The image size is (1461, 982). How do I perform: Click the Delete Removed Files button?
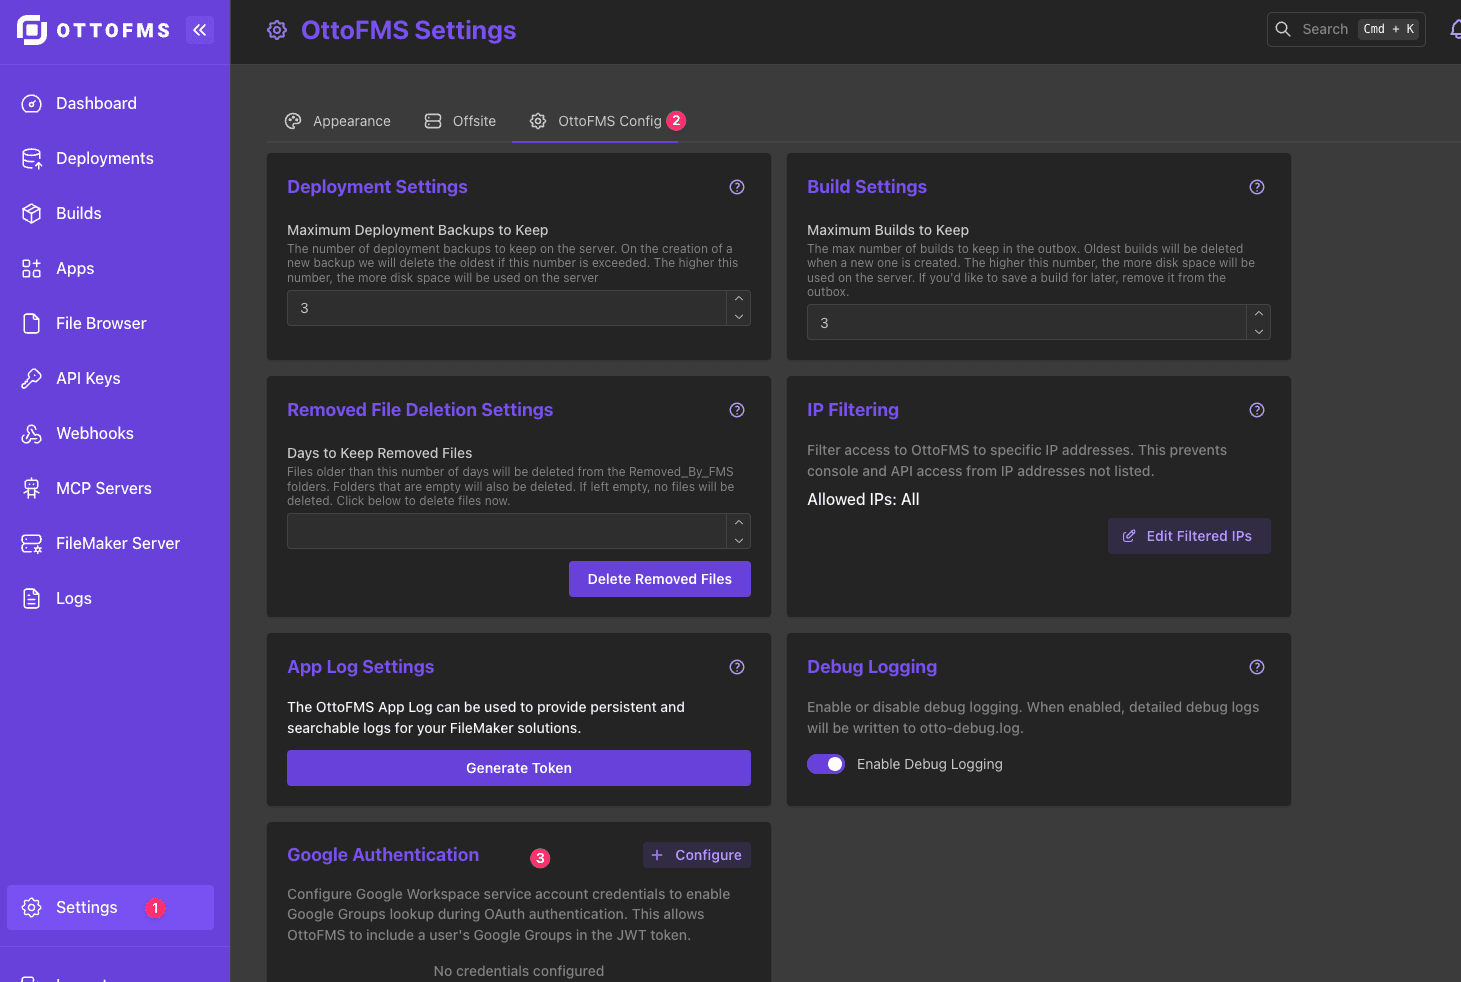[659, 579]
